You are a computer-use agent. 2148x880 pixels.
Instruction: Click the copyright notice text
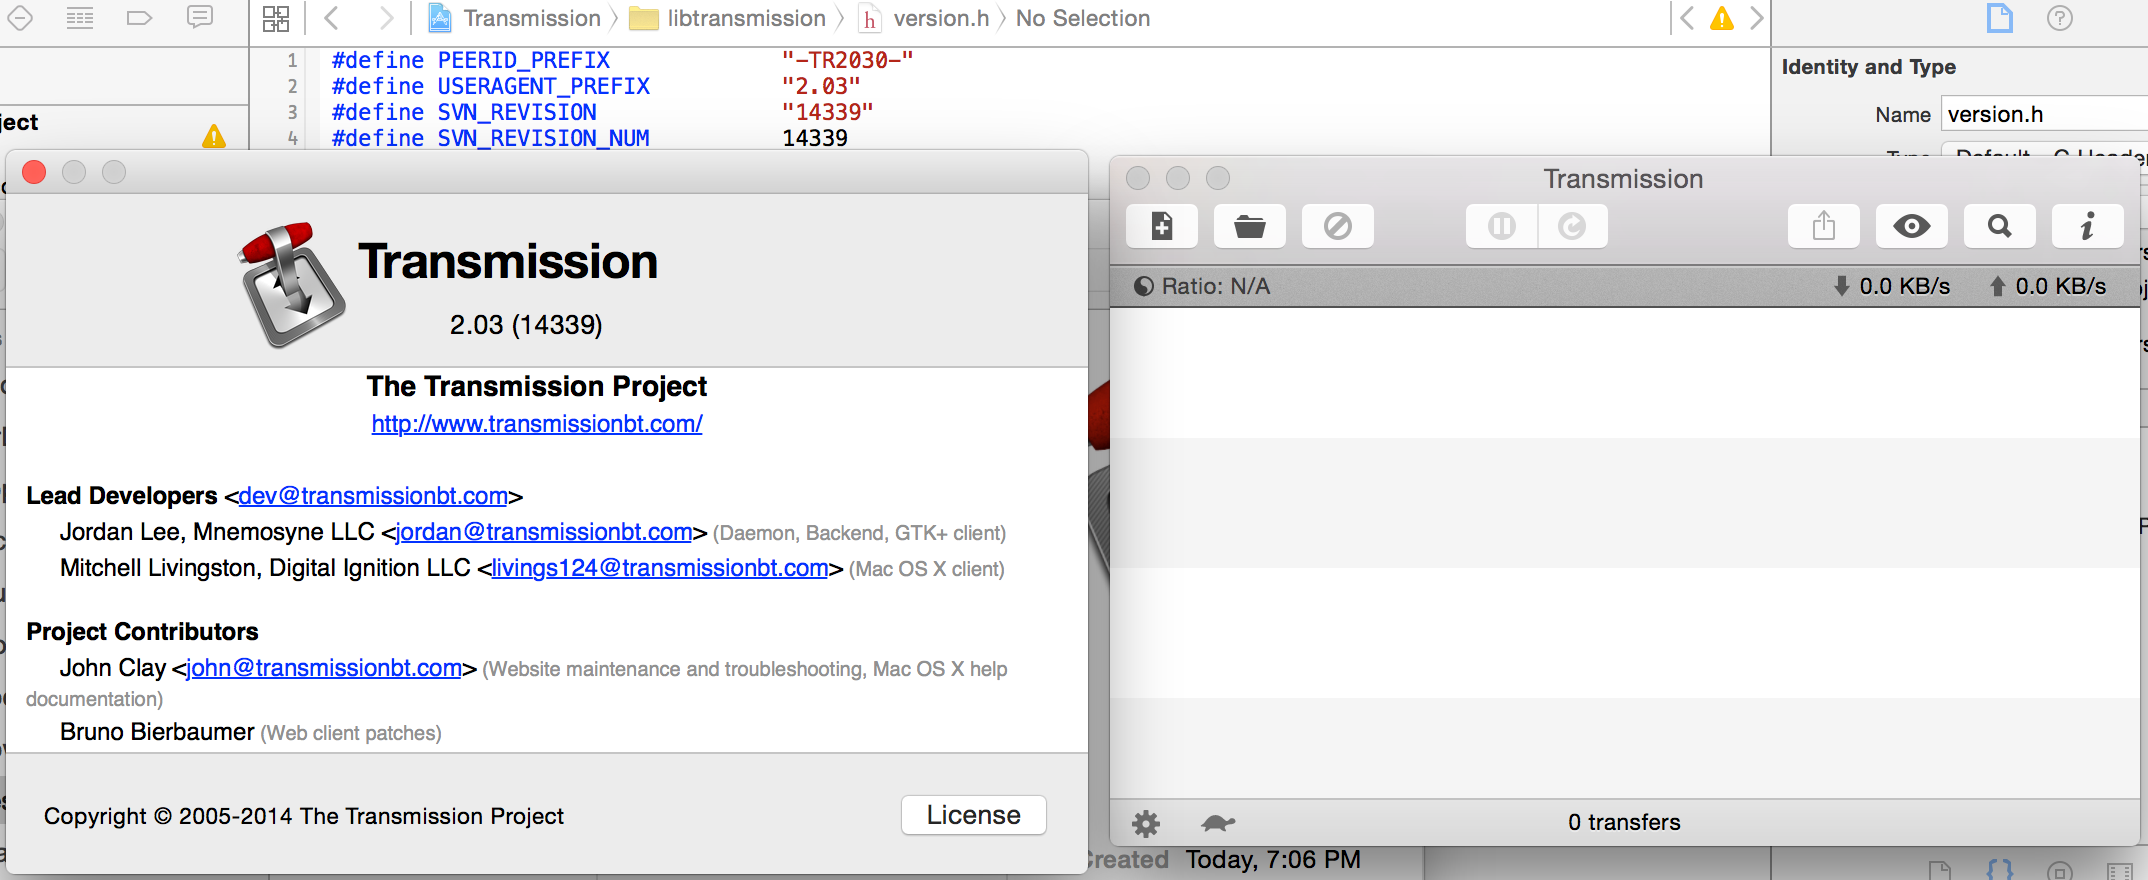[304, 816]
